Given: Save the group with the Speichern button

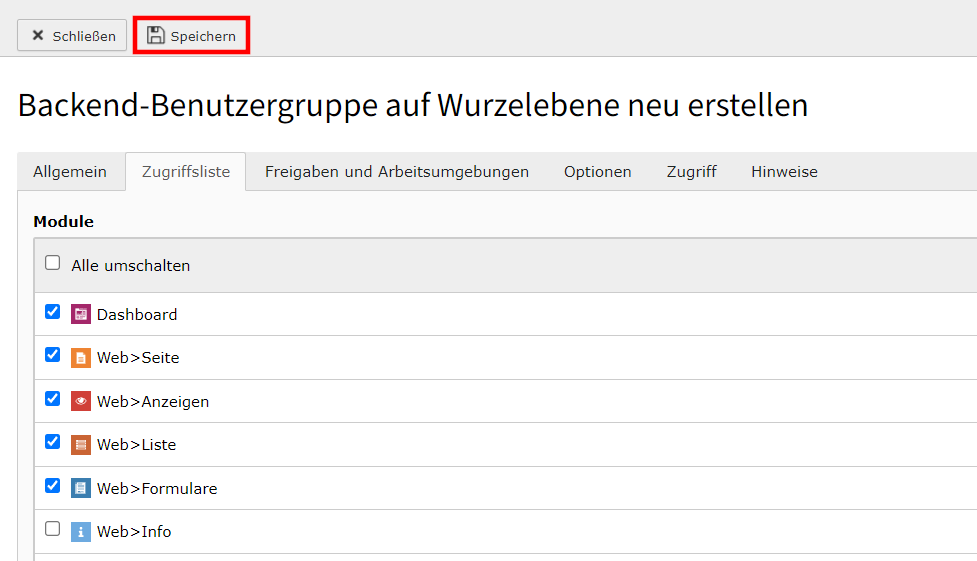Looking at the screenshot, I should (x=191, y=36).
